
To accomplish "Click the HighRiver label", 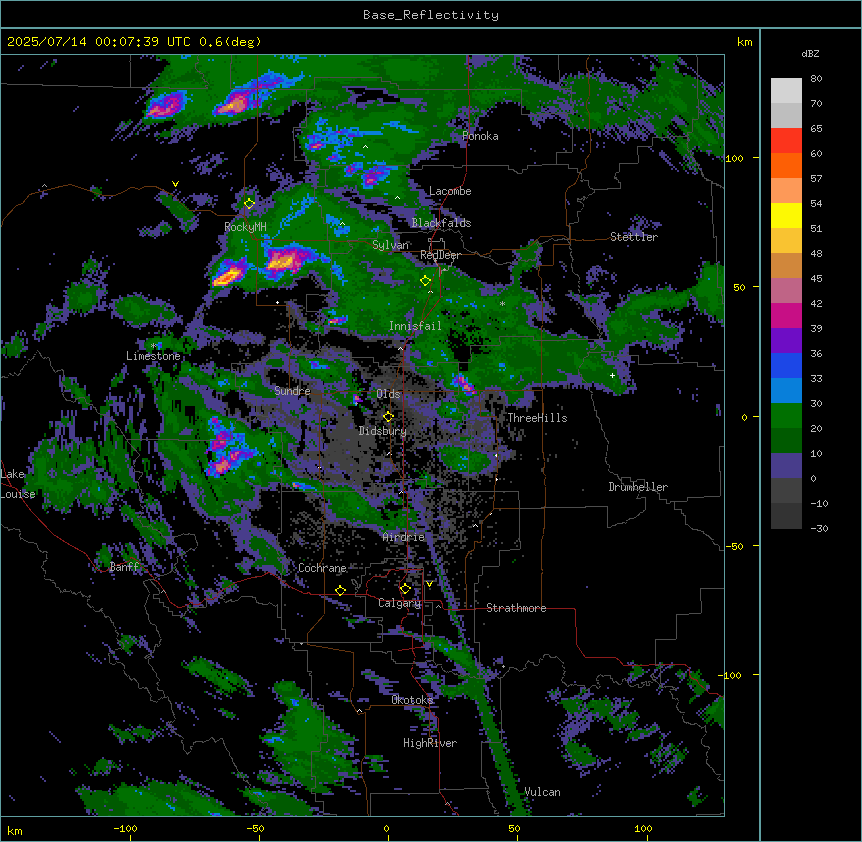I will 430,743.
